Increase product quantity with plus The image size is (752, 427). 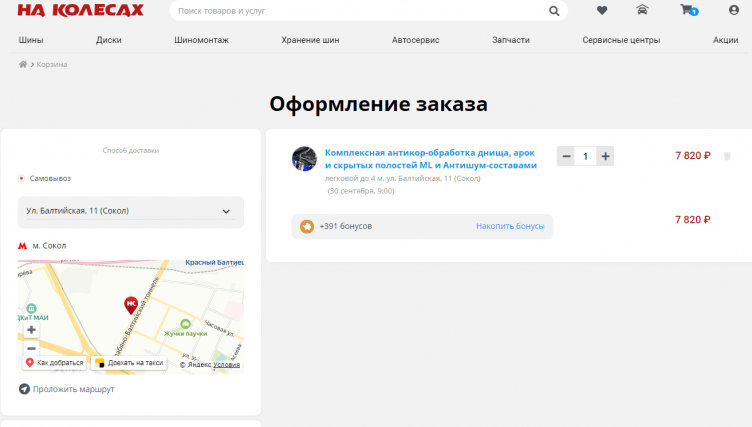click(605, 156)
